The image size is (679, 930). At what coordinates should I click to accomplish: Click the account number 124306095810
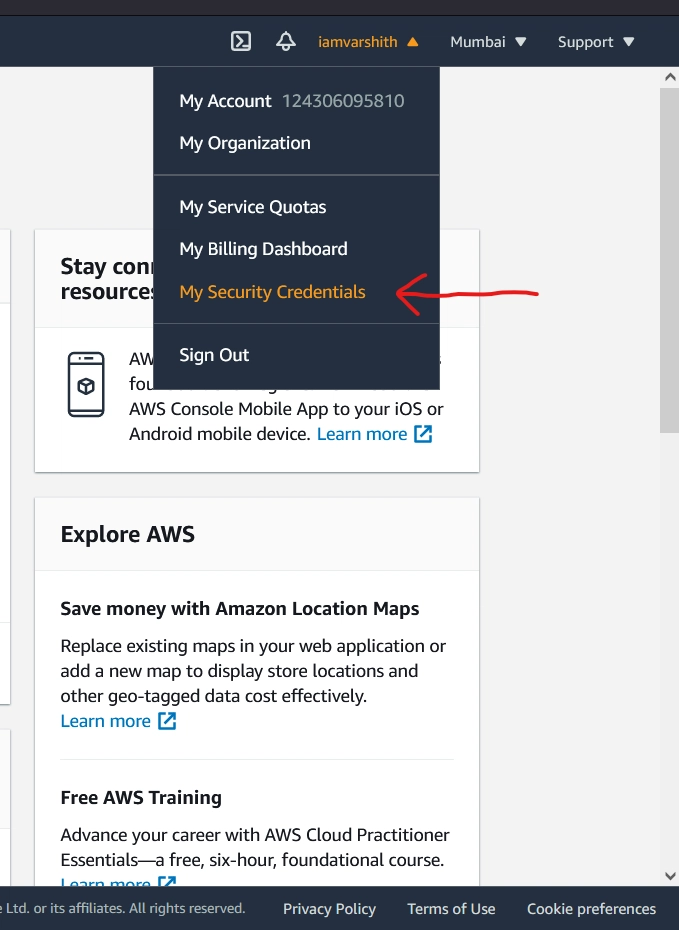coord(343,101)
